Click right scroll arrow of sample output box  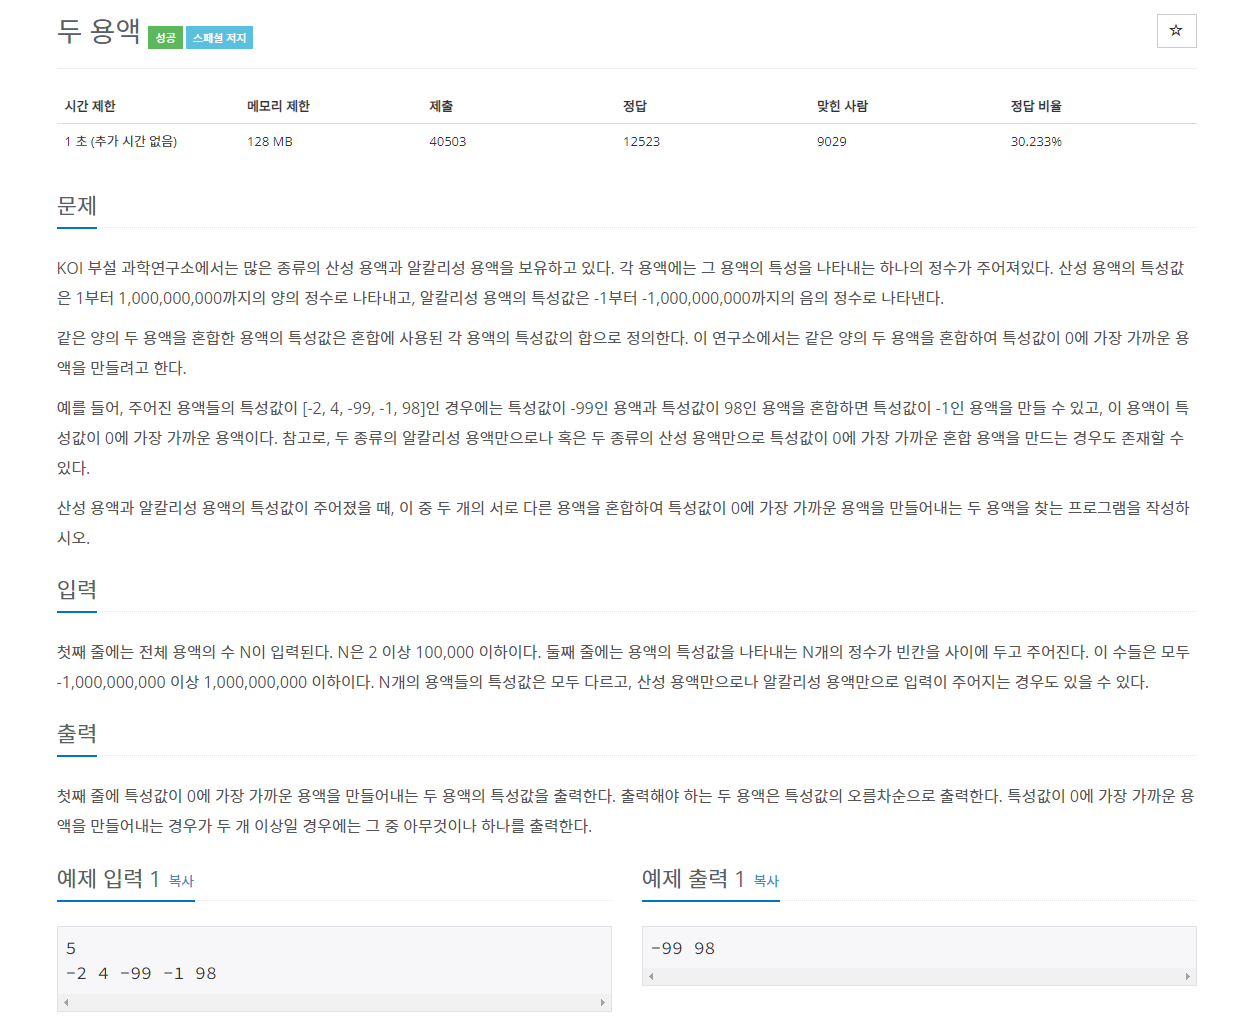(x=1188, y=976)
